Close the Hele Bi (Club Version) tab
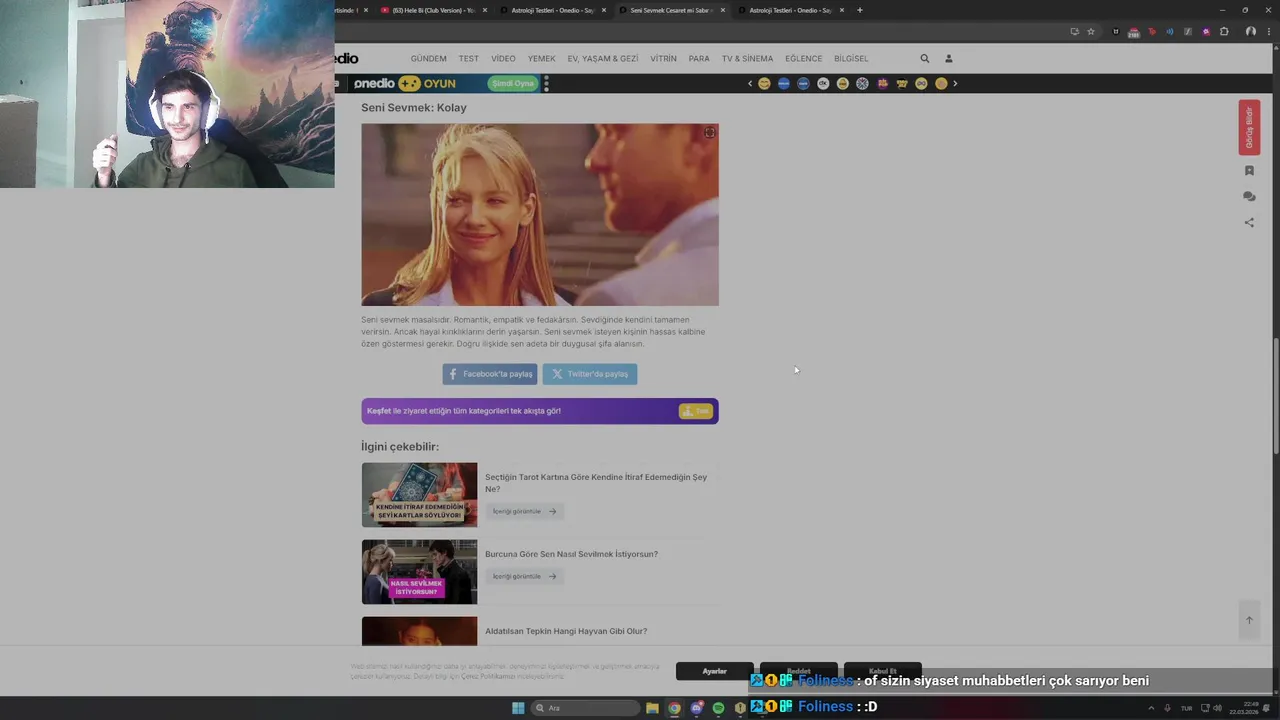Viewport: 1280px width, 720px height. tap(485, 10)
